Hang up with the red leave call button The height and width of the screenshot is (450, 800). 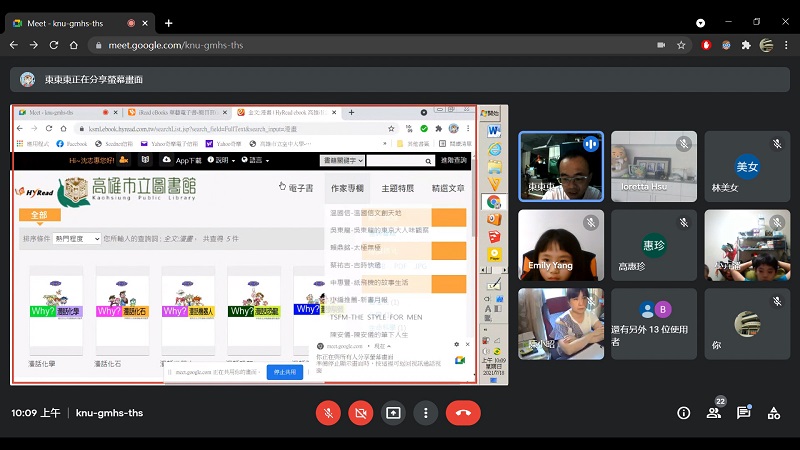coord(463,412)
